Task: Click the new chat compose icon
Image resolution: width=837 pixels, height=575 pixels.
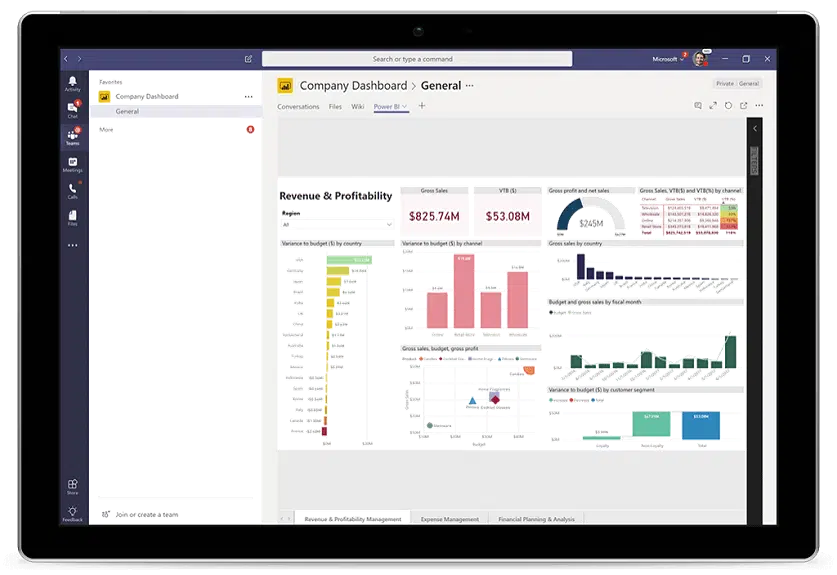Action: coord(248,59)
